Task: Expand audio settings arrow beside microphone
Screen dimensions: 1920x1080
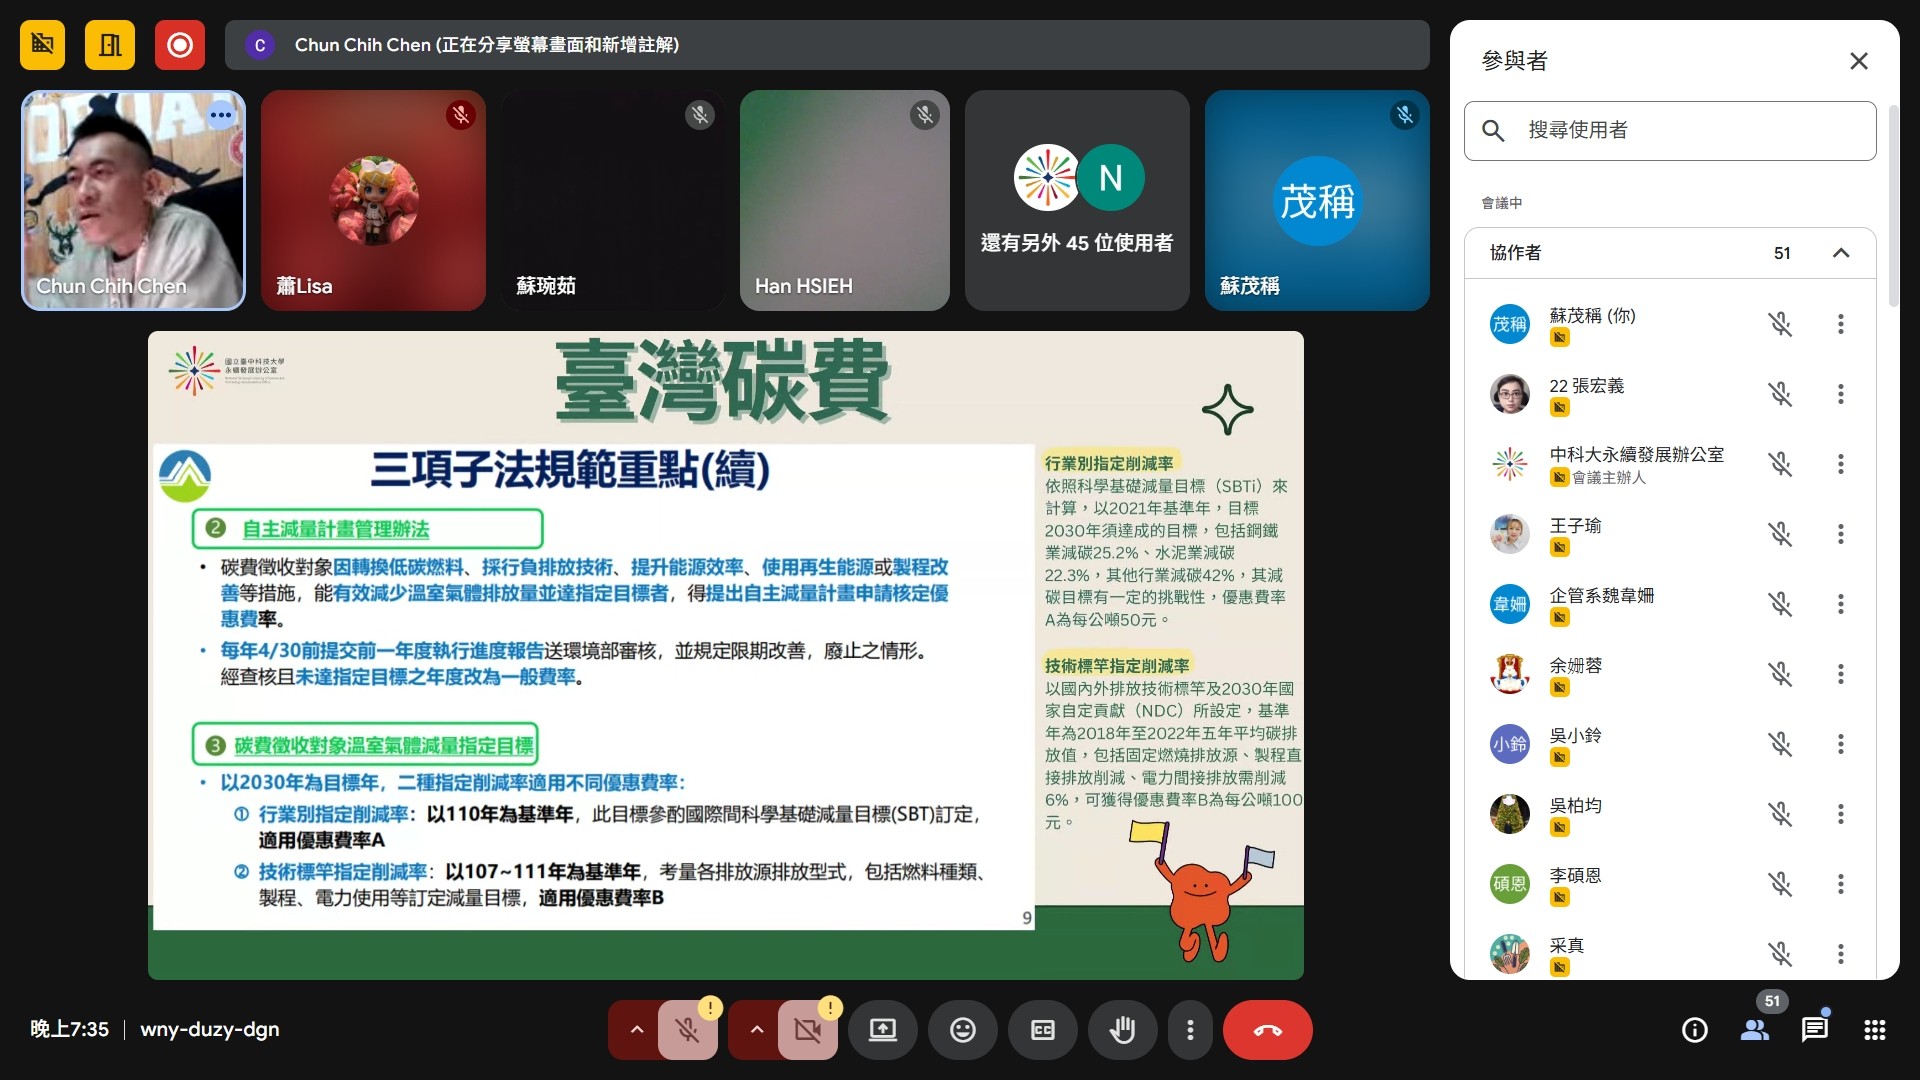Action: pyautogui.click(x=636, y=1030)
